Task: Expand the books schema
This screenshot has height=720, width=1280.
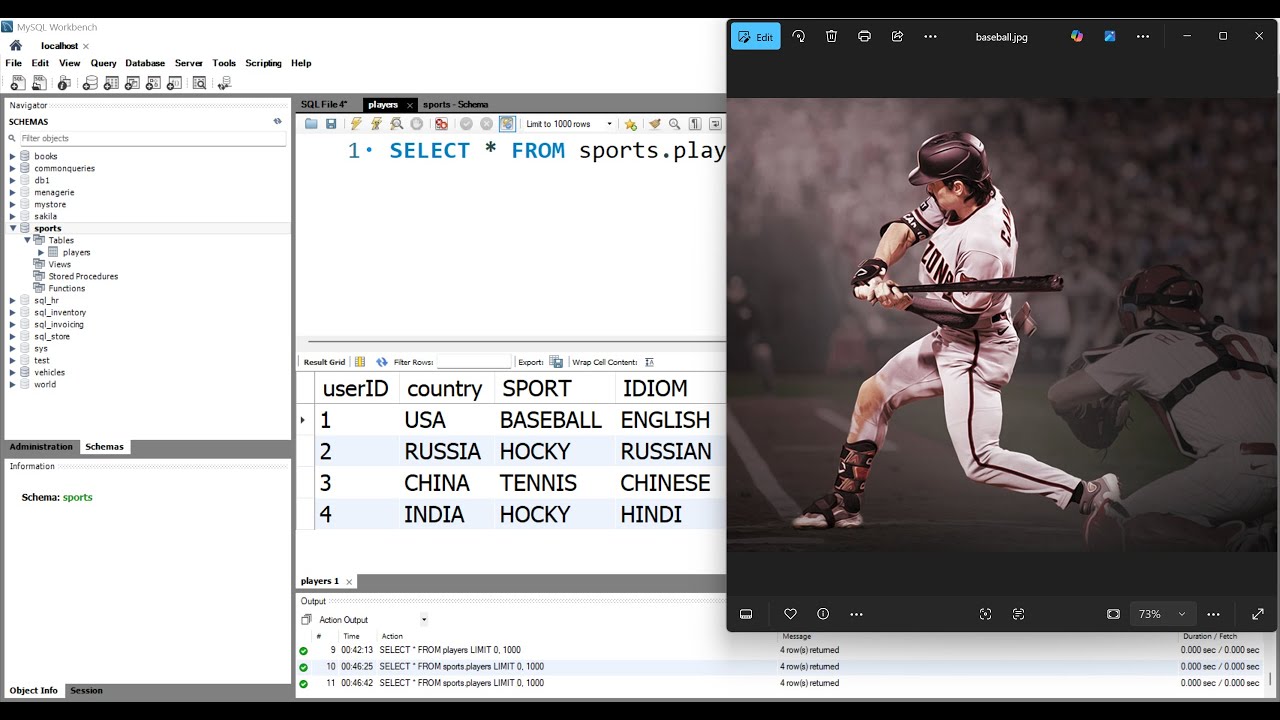Action: 13,156
